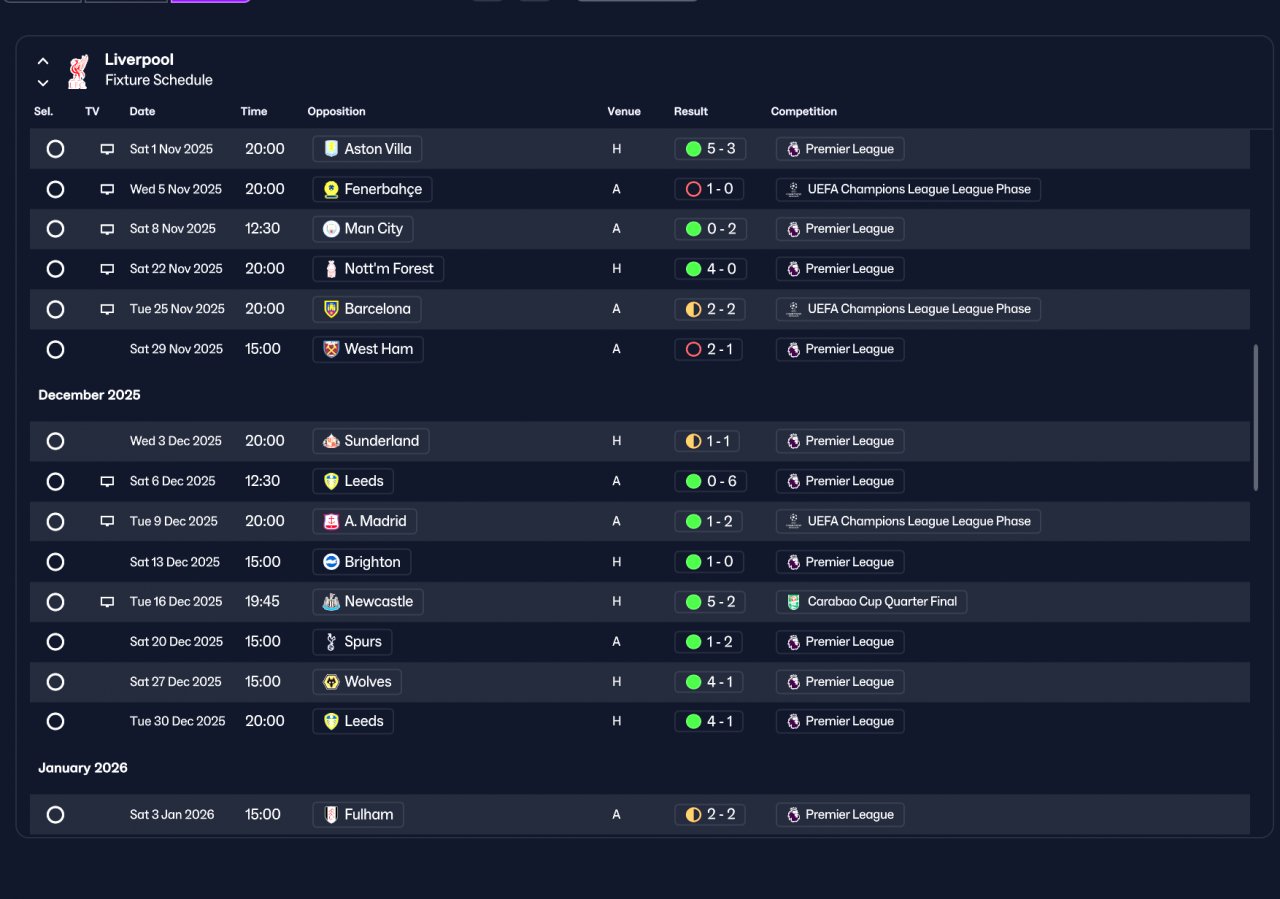Click the Opposition column header
This screenshot has width=1280, height=899.
[336, 111]
